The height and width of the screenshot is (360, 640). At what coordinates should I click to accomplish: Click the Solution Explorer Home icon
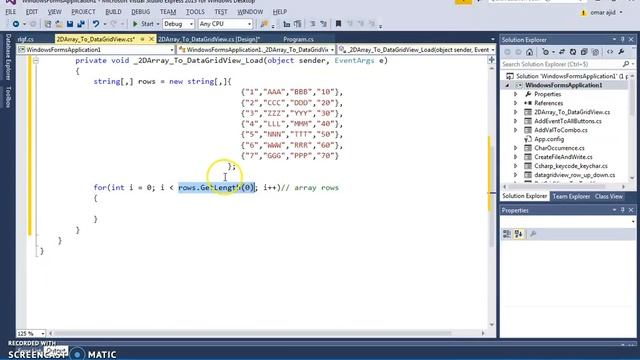pyautogui.click(x=529, y=52)
